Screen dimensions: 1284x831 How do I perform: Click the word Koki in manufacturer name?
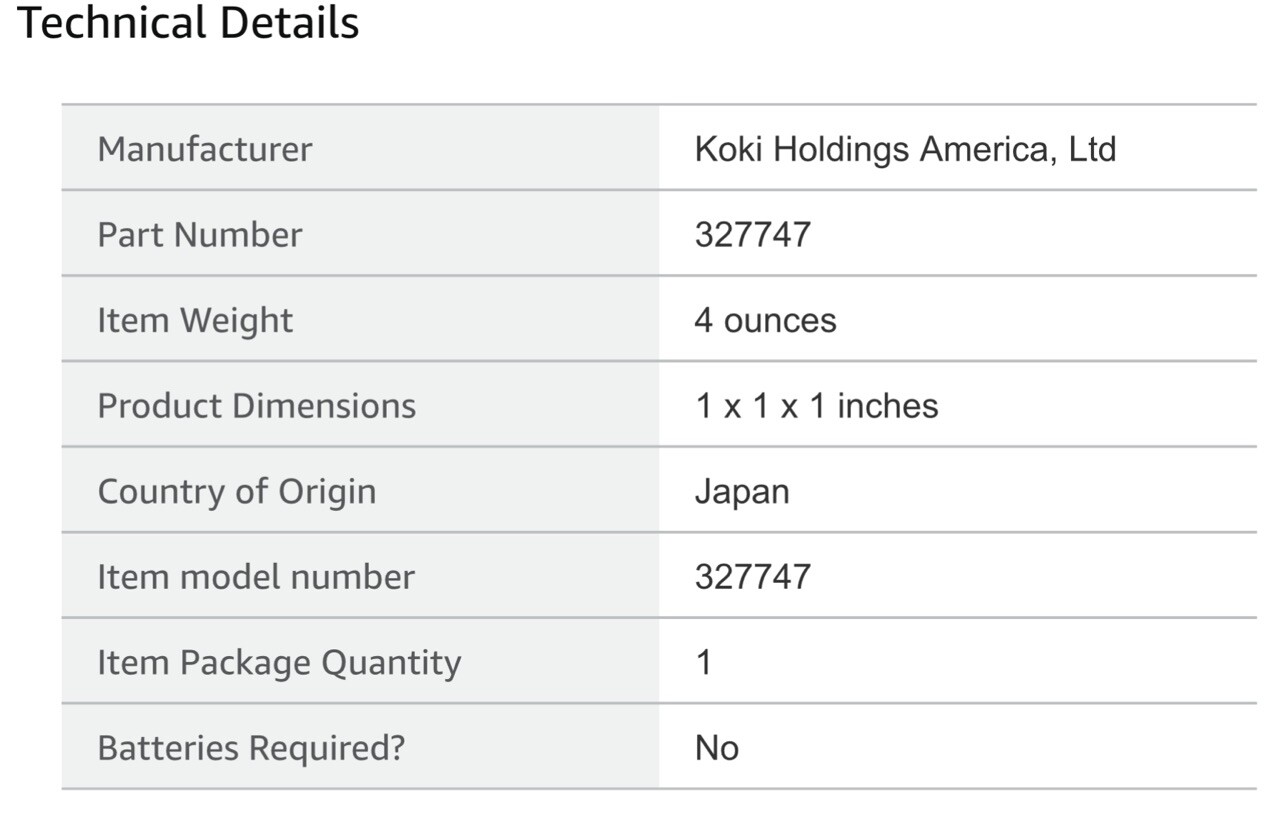[x=728, y=149]
